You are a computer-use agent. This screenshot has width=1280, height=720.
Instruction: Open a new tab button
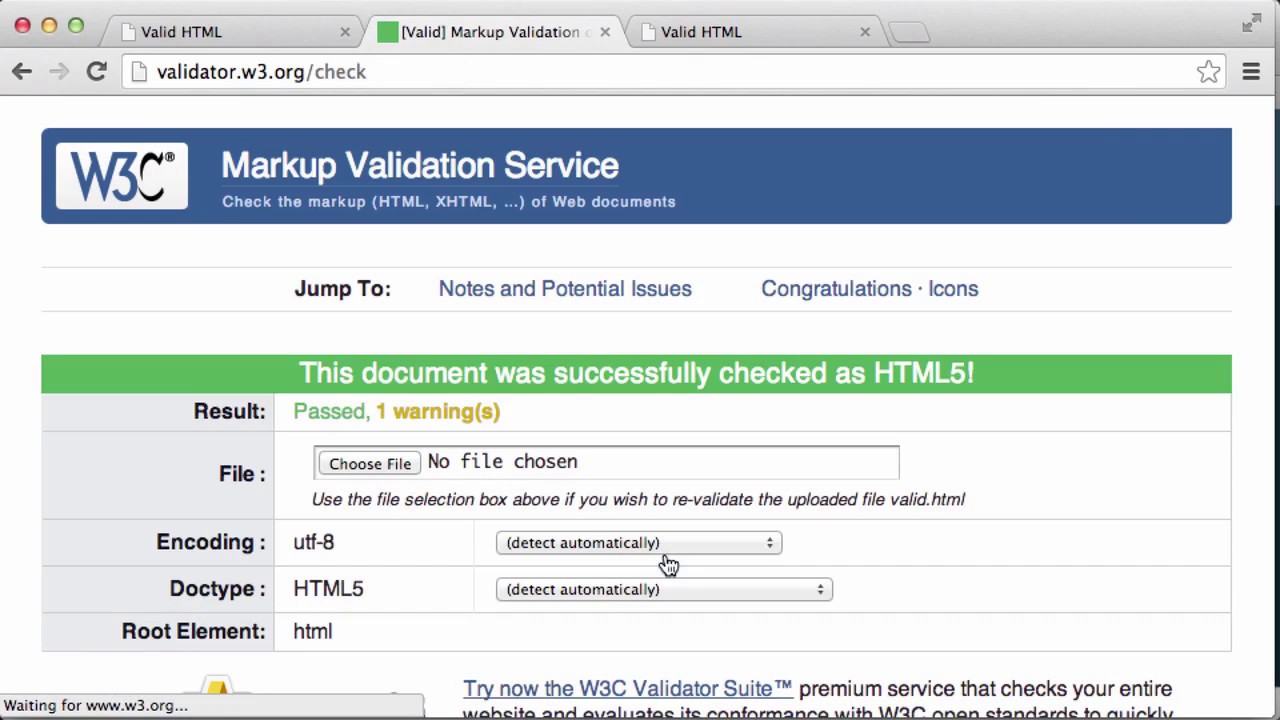pyautogui.click(x=909, y=32)
